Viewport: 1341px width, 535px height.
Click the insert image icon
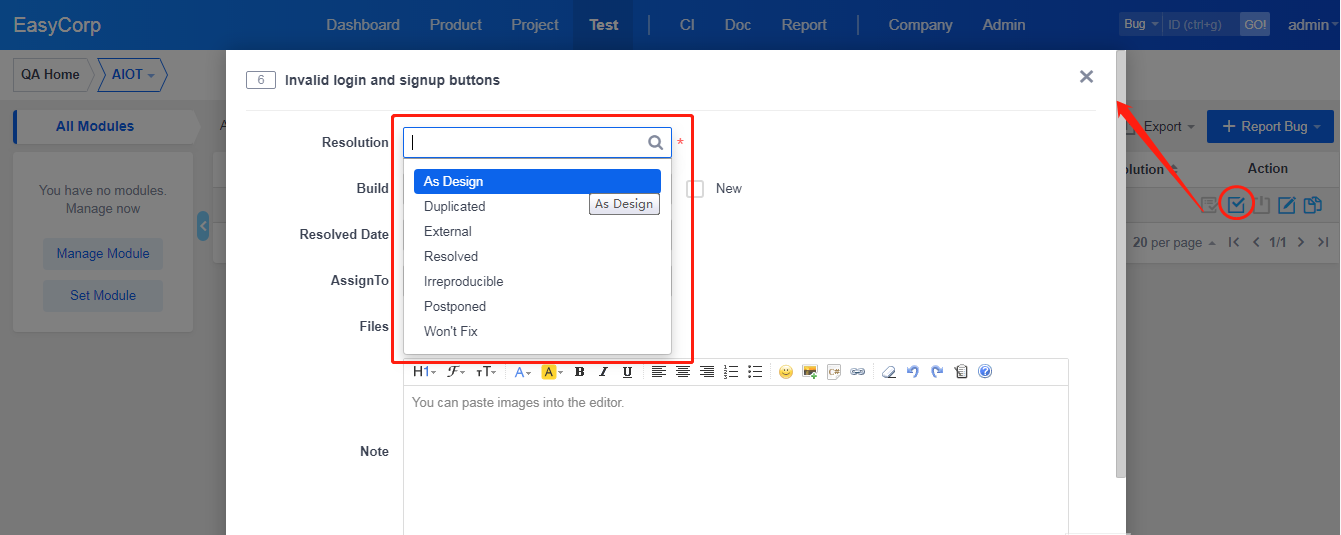[810, 372]
